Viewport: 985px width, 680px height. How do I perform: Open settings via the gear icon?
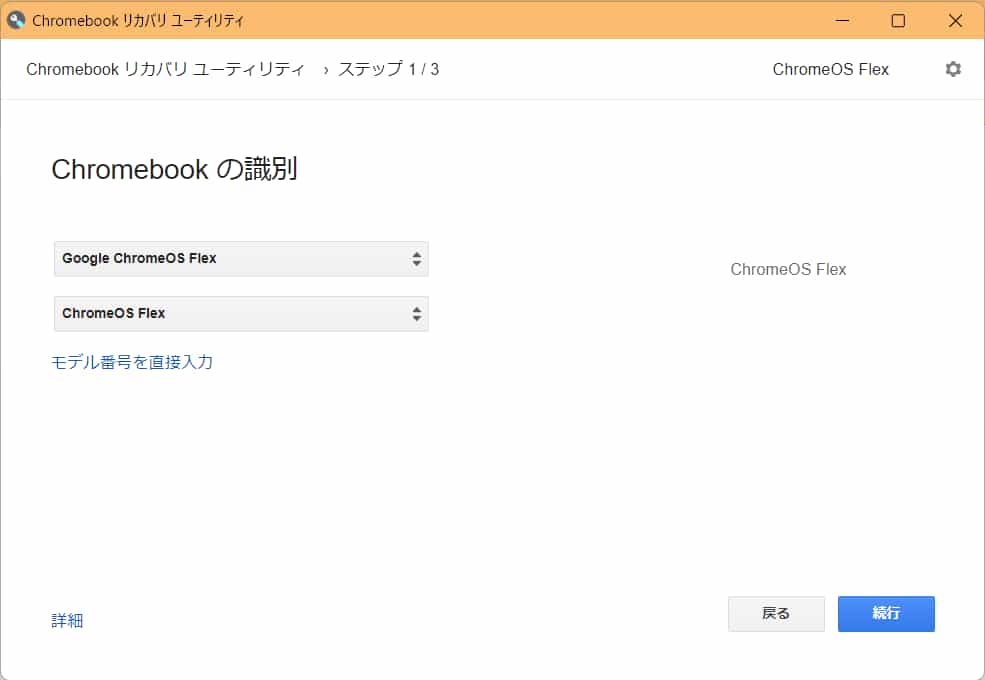point(953,69)
